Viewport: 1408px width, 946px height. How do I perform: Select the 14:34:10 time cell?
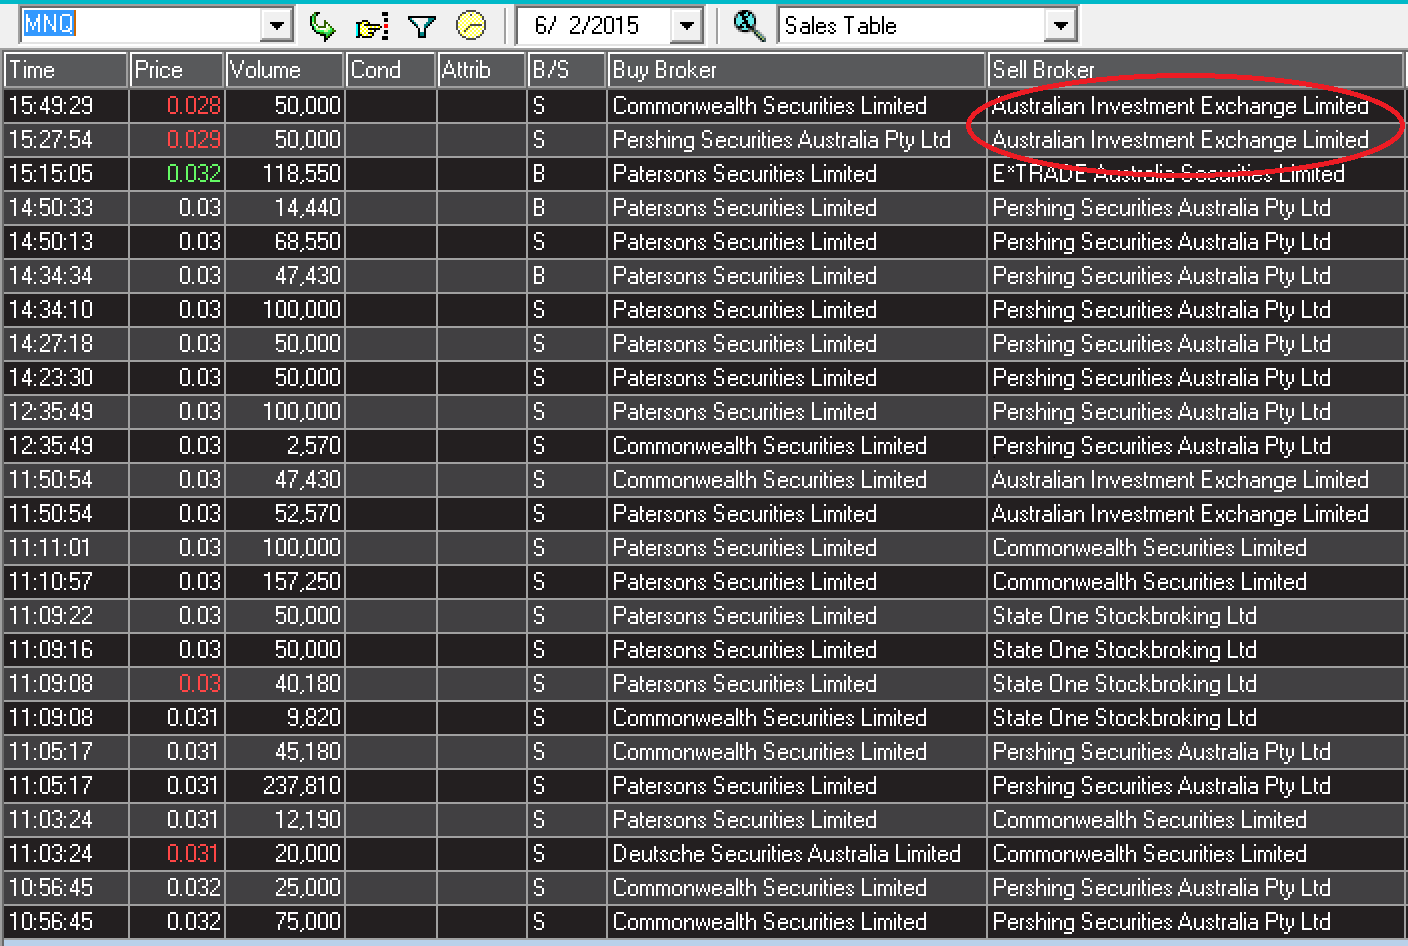[x=66, y=310]
